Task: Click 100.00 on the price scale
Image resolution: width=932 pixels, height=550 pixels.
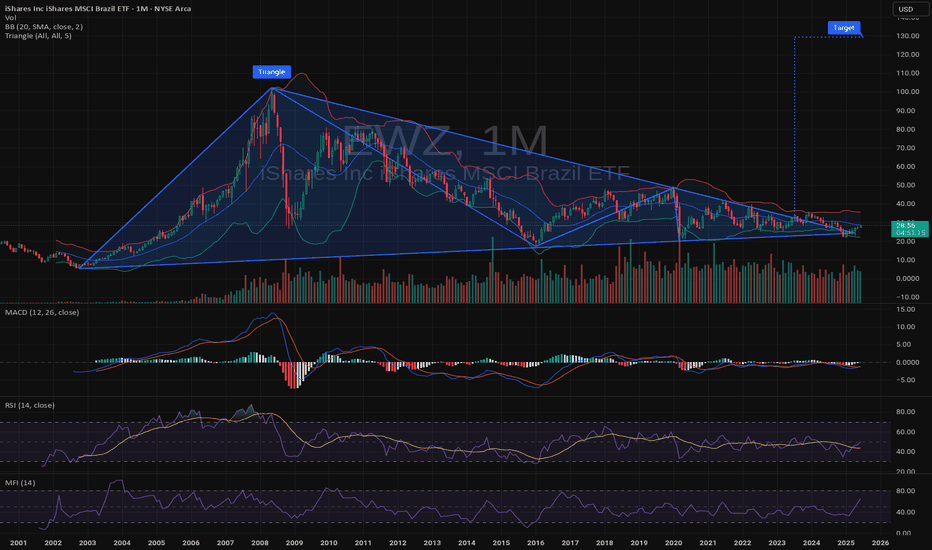Action: [908, 92]
